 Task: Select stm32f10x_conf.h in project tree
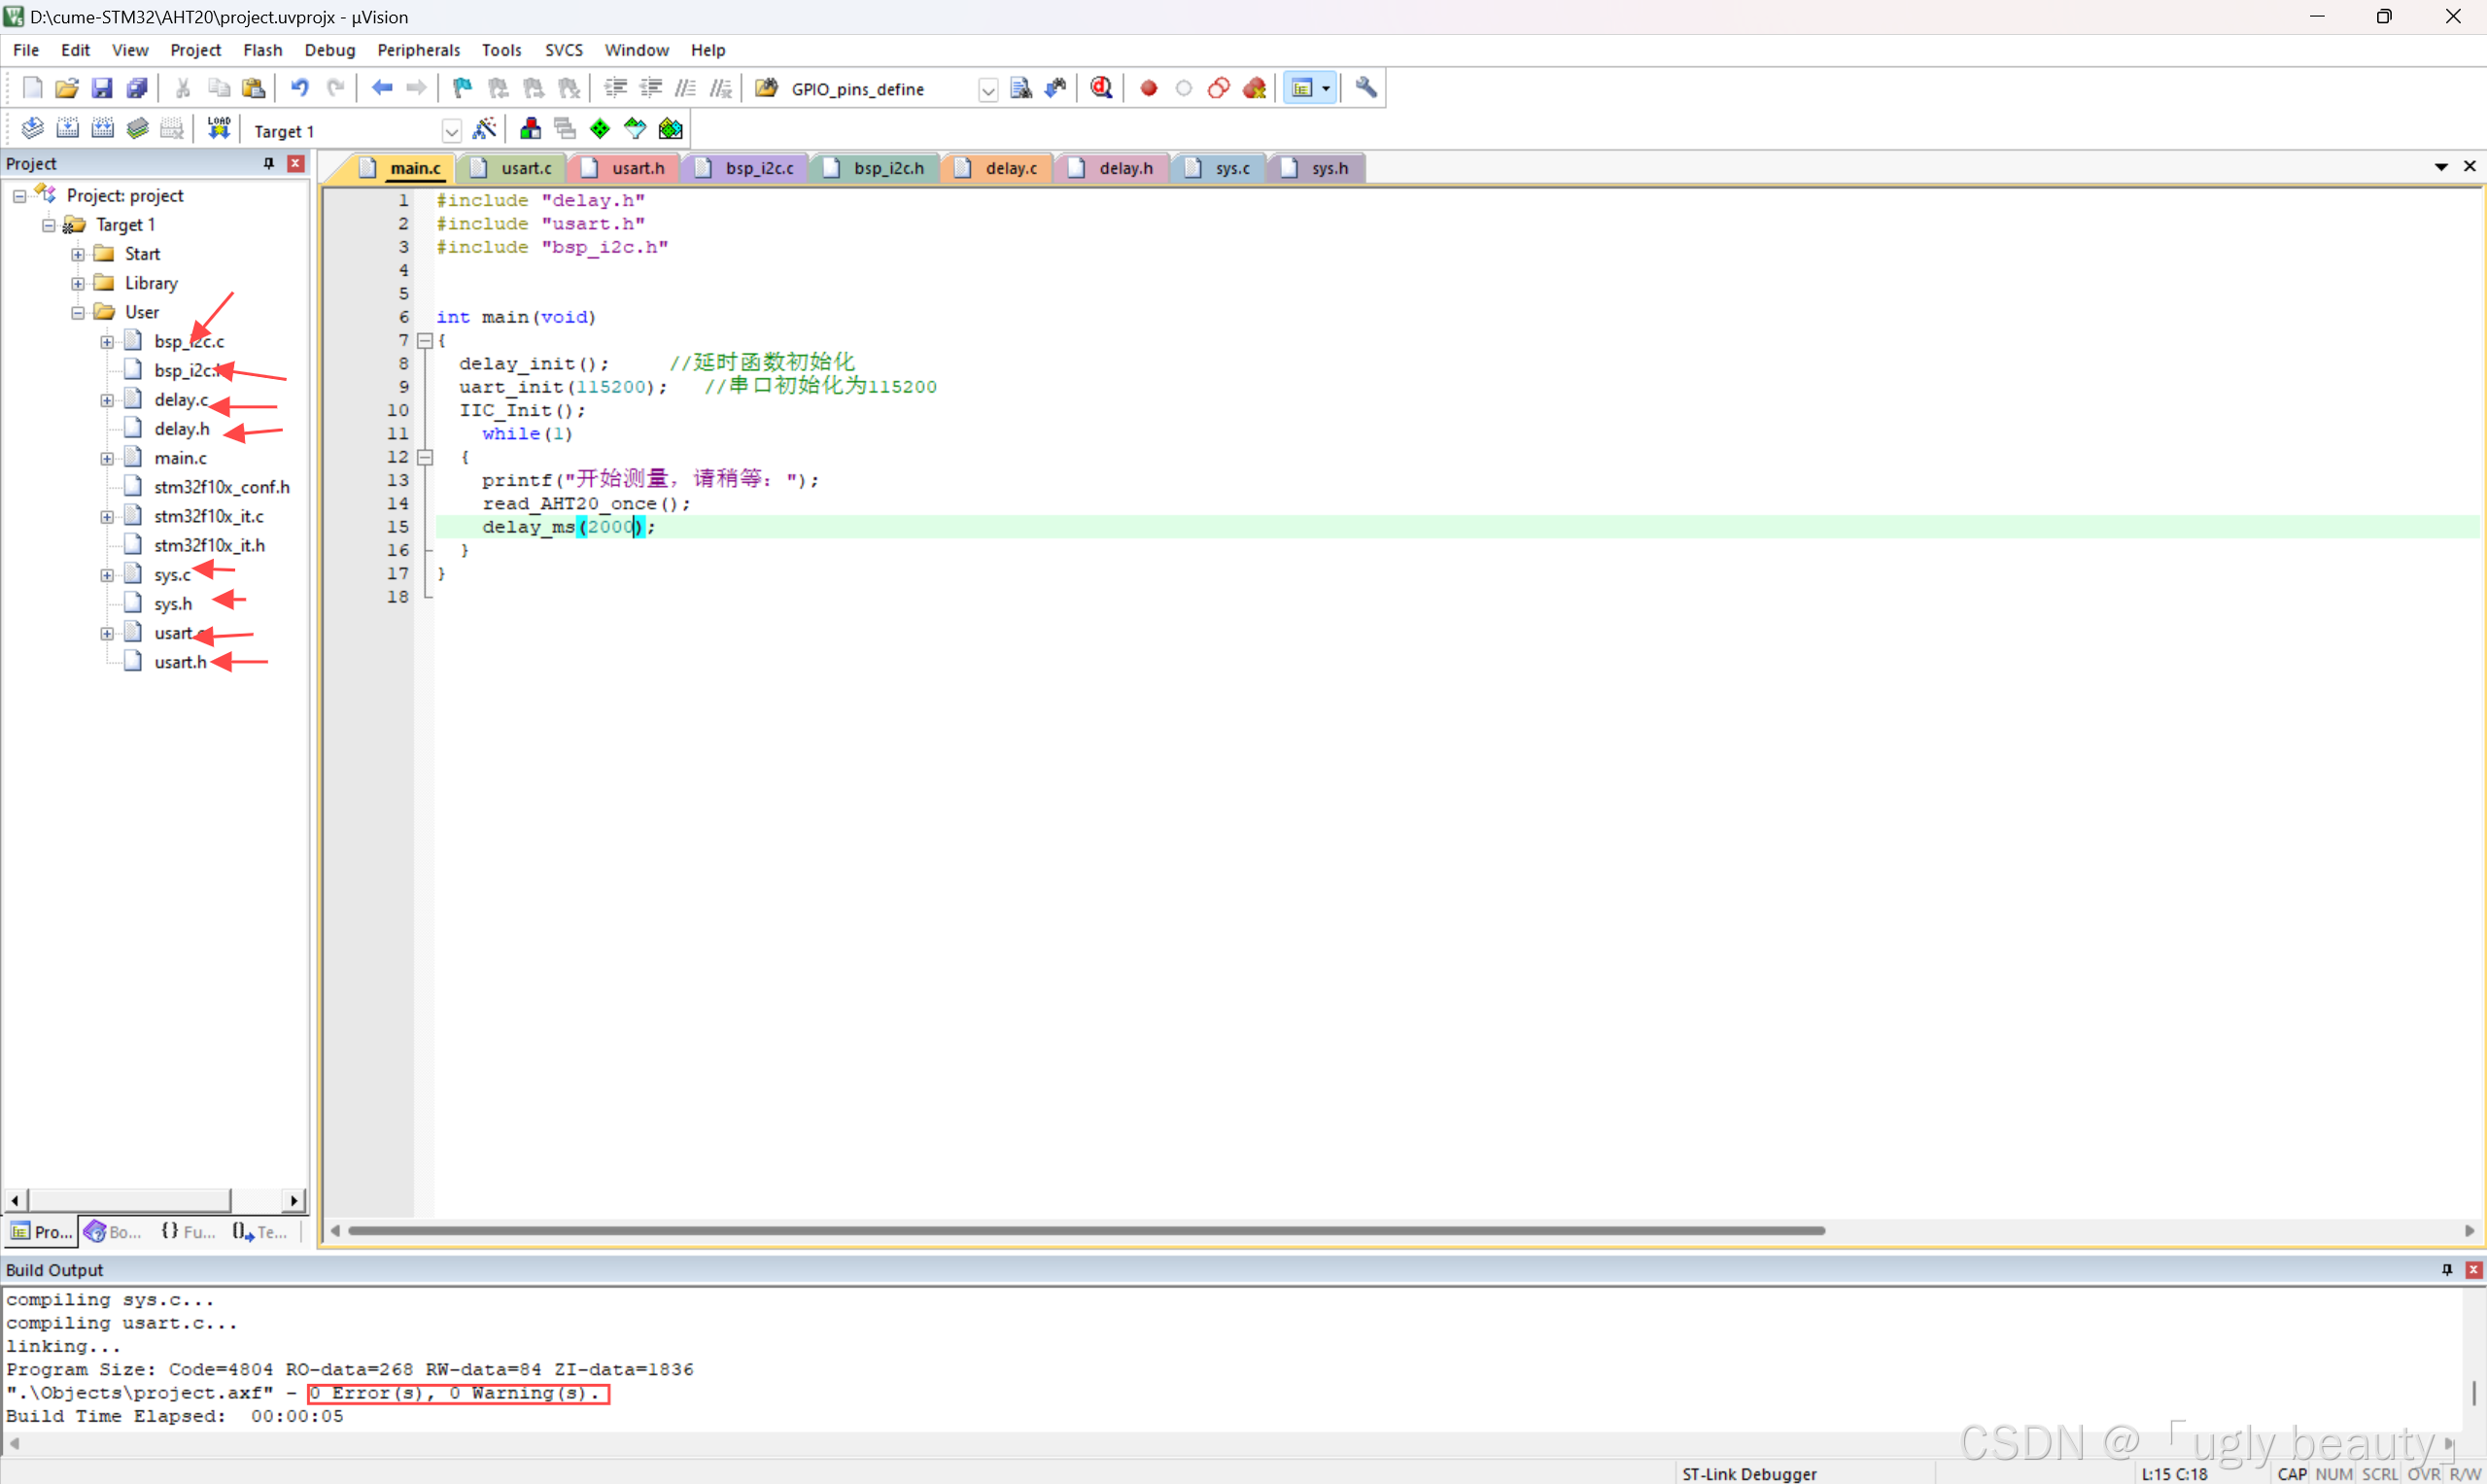221,487
